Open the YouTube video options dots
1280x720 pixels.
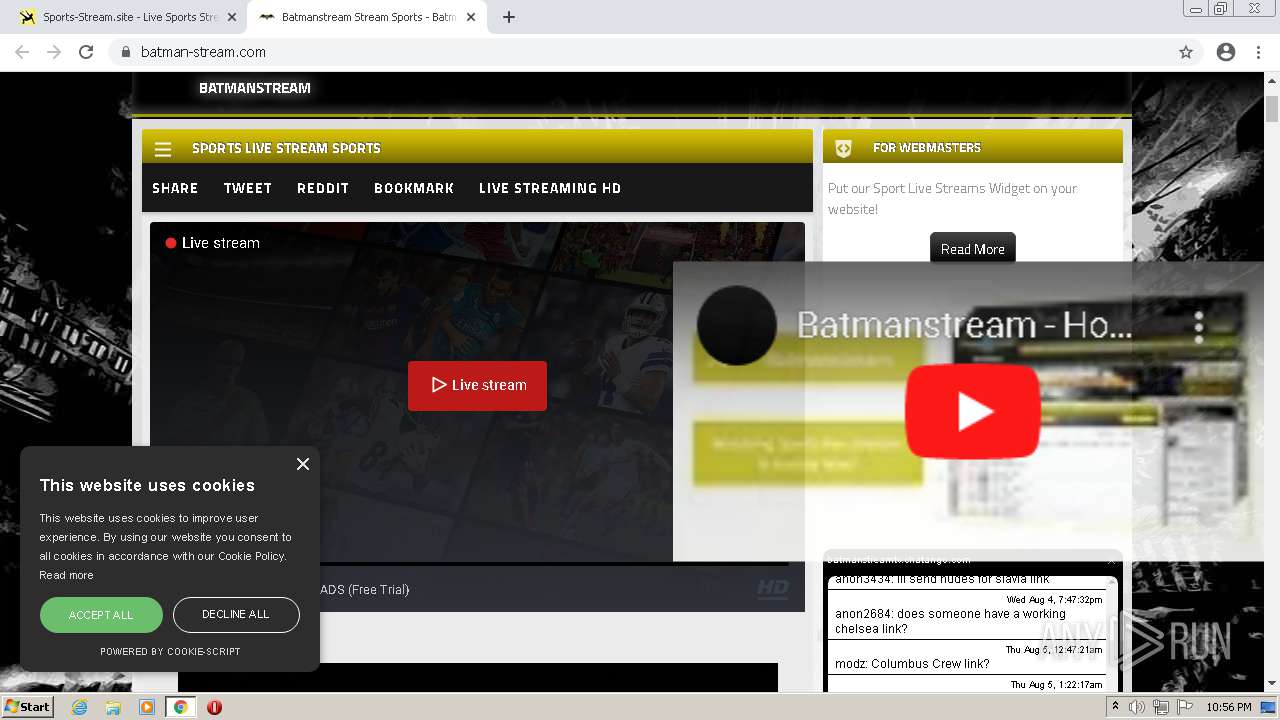pos(1198,326)
